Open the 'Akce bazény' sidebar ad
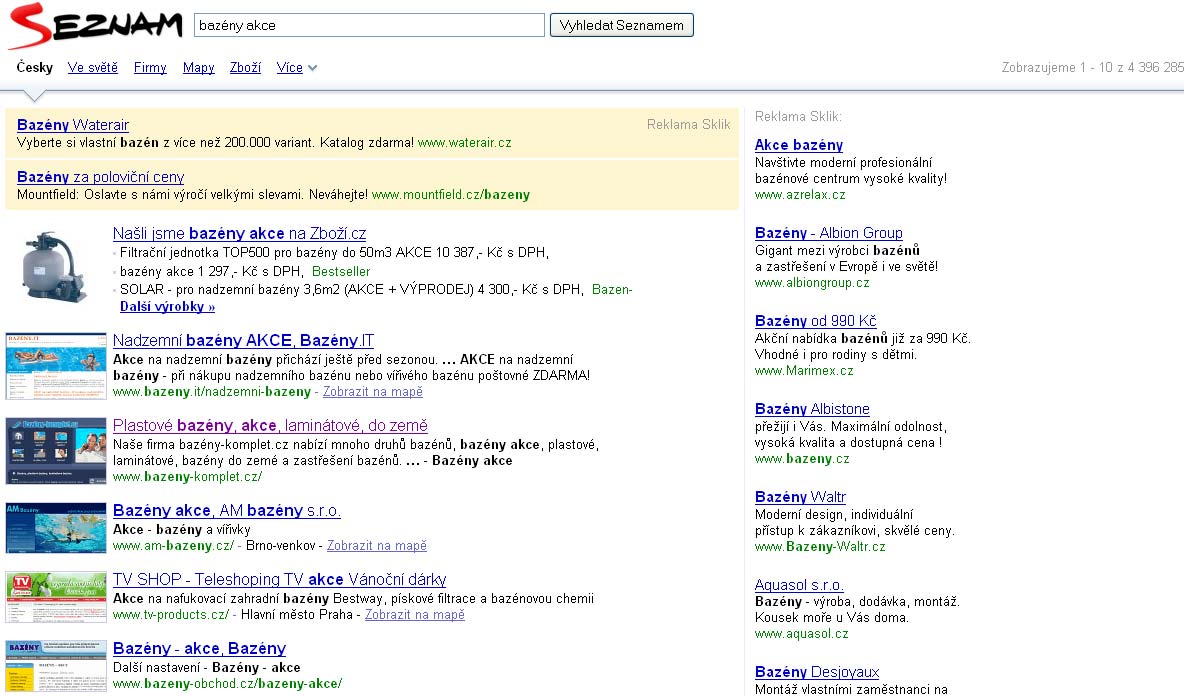This screenshot has width=1184, height=696. 799,145
